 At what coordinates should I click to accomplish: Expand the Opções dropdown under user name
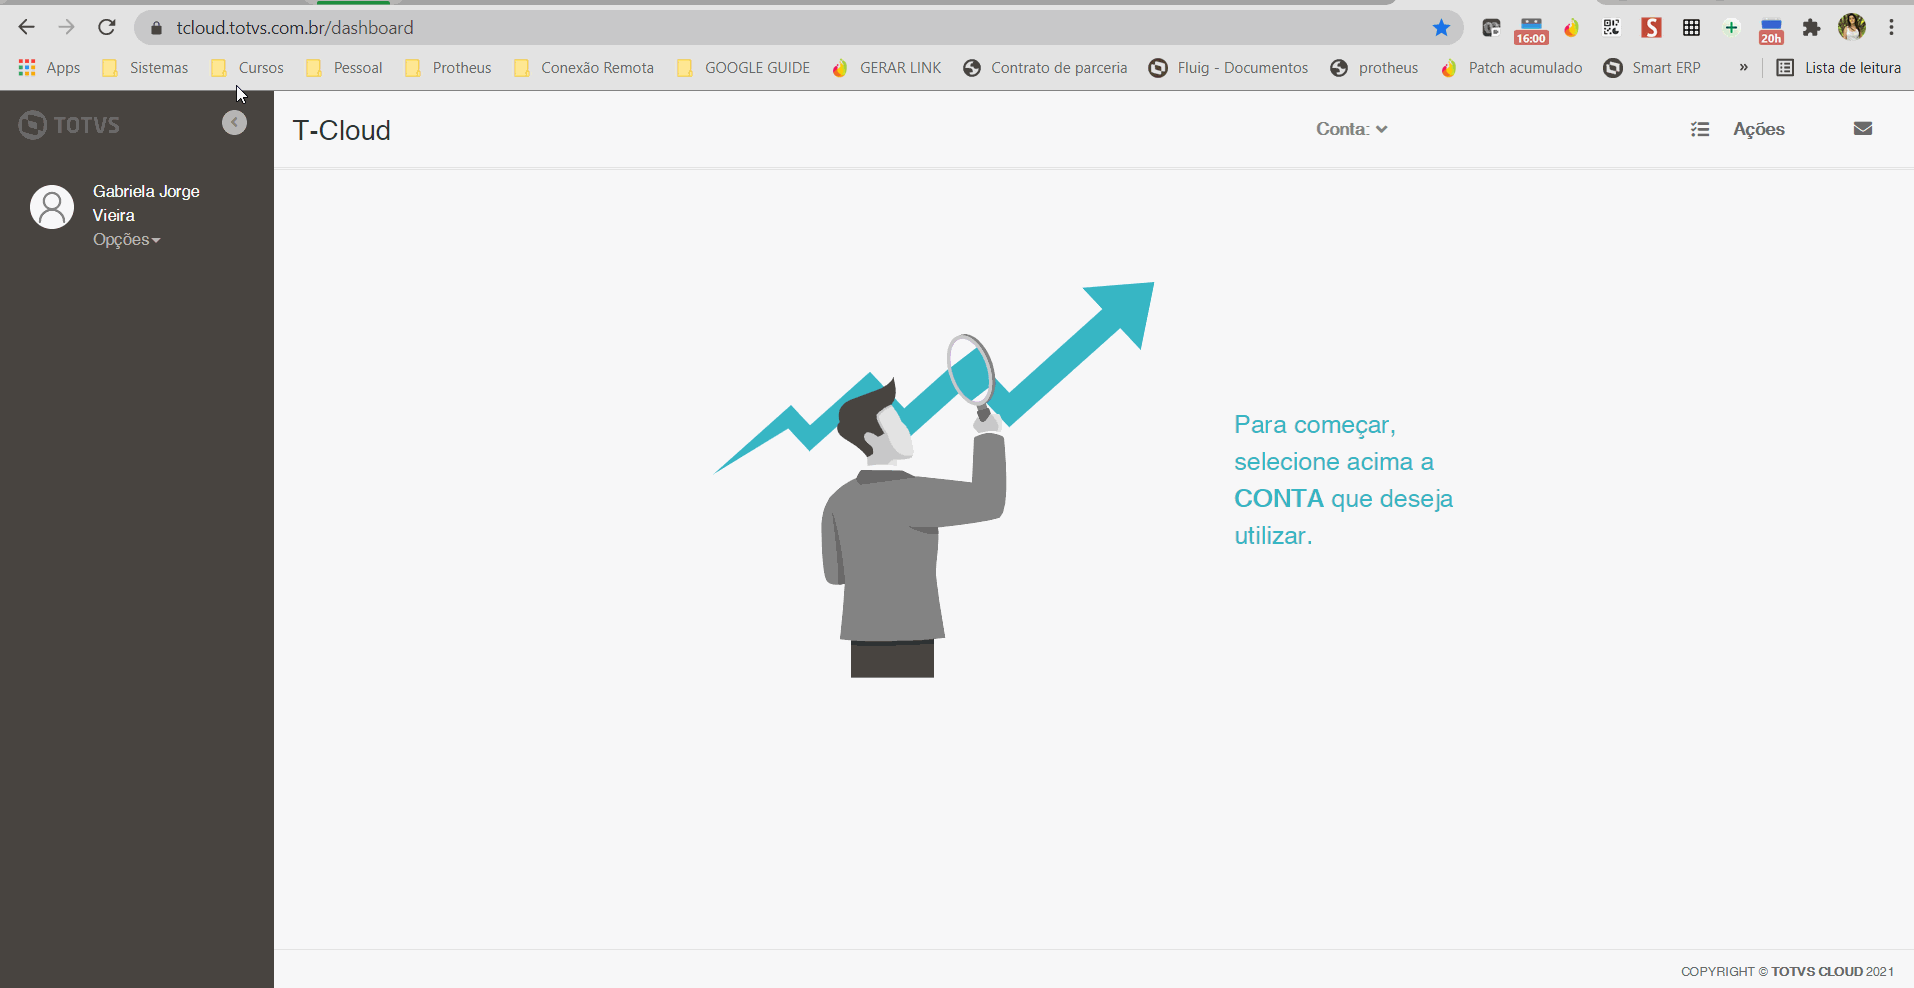(x=126, y=240)
